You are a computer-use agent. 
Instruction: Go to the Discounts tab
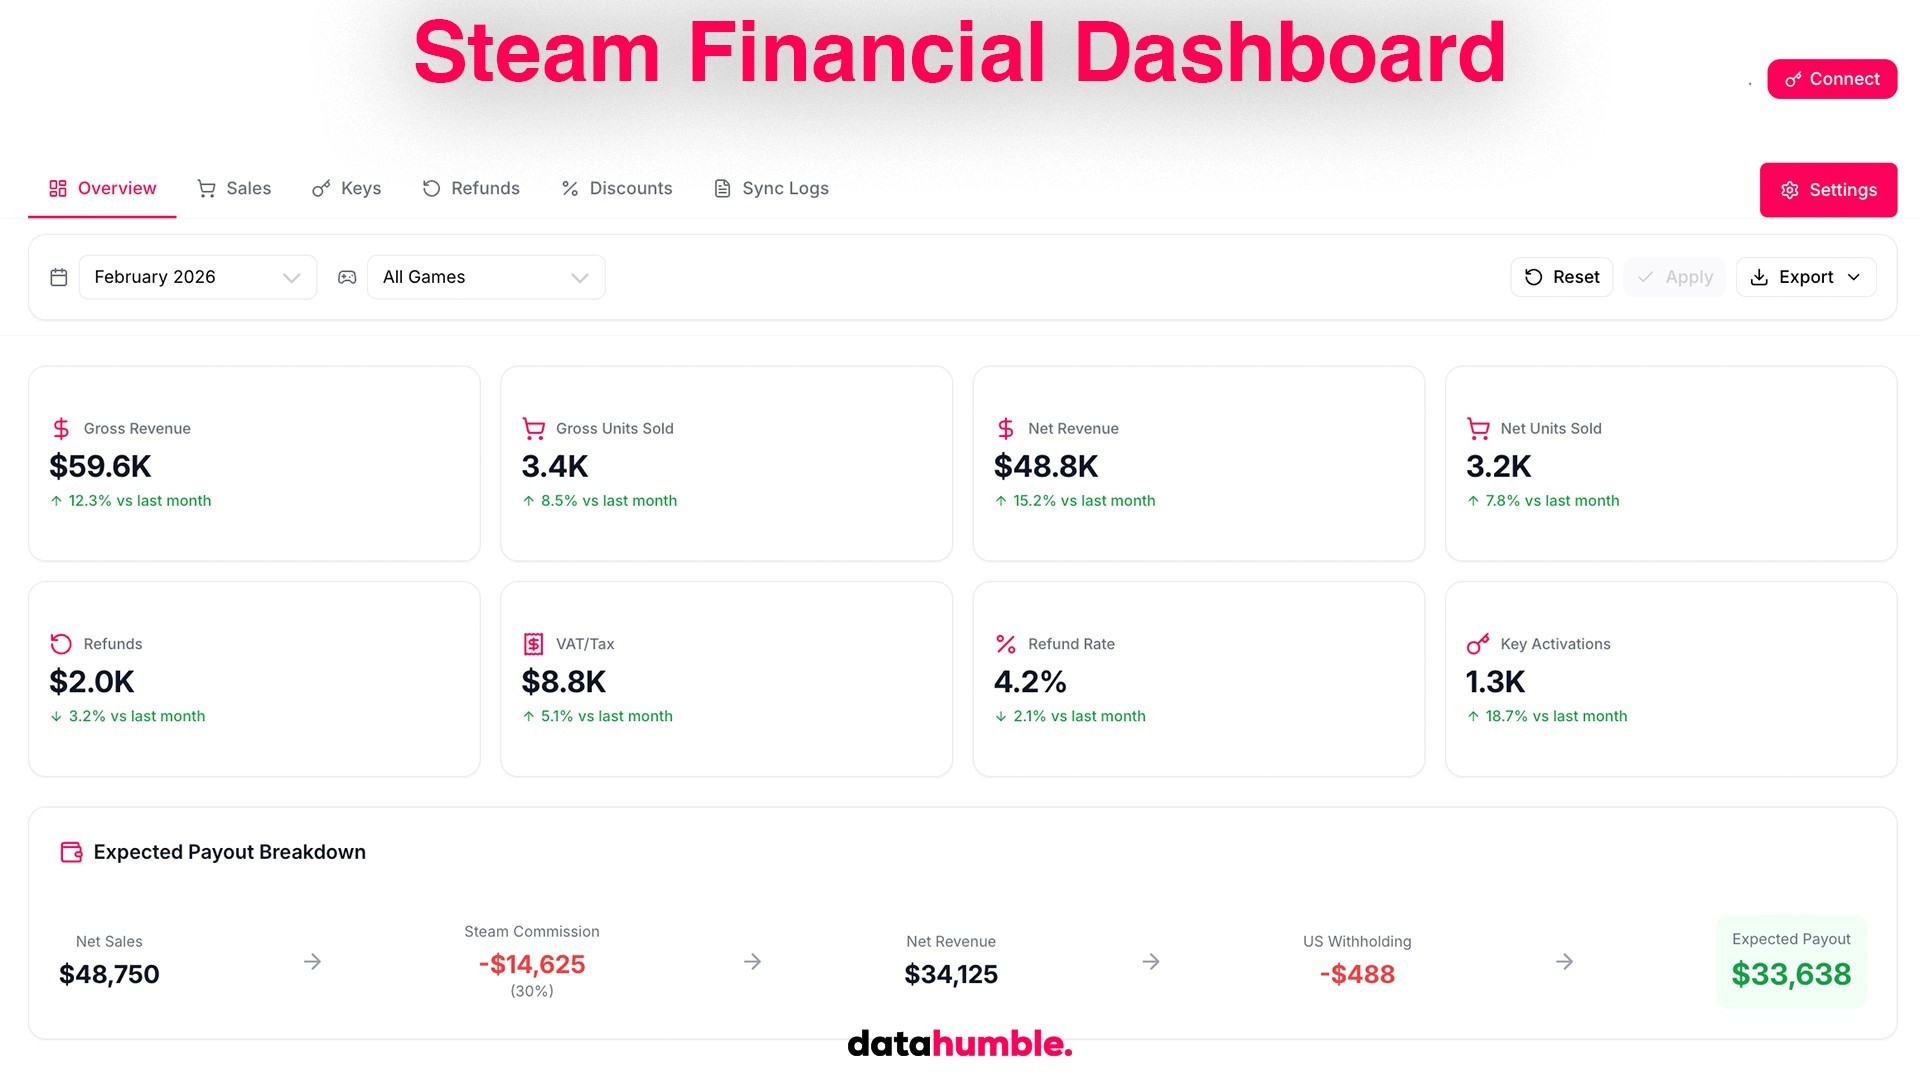[x=617, y=188]
